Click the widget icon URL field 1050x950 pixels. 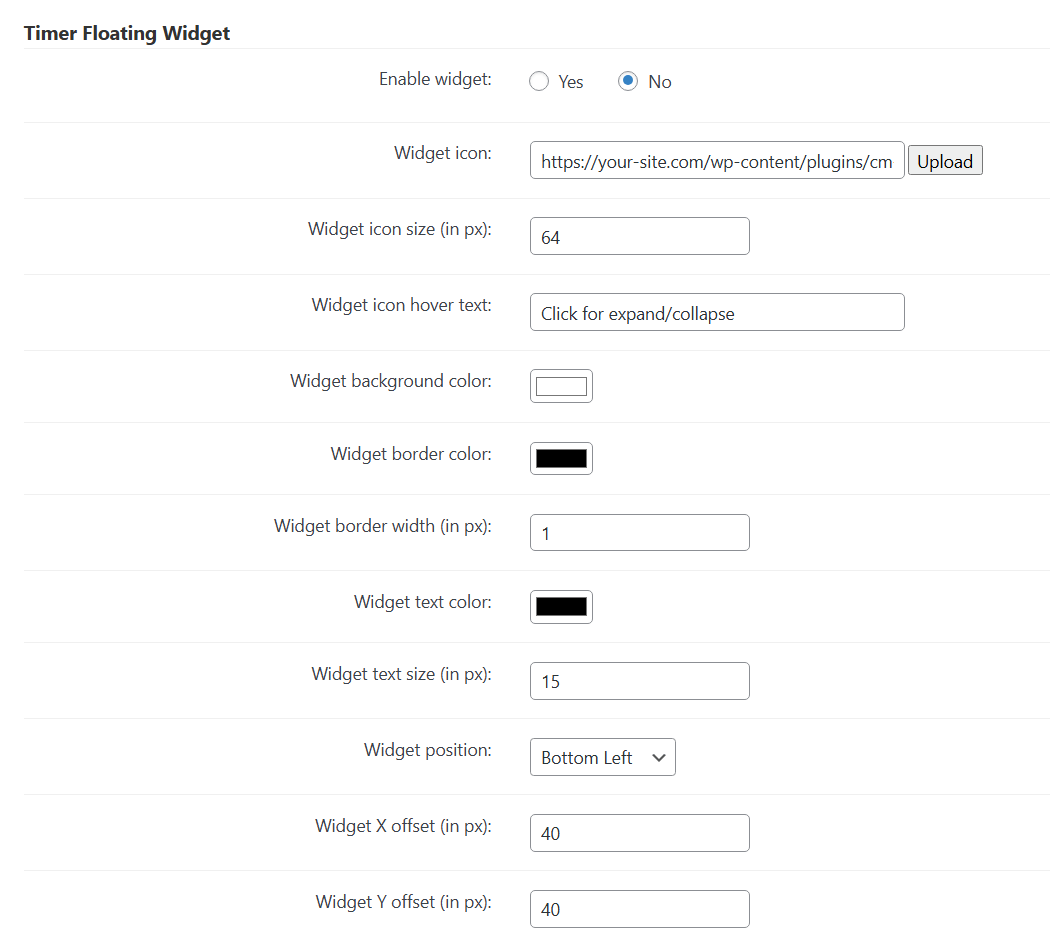(x=716, y=160)
